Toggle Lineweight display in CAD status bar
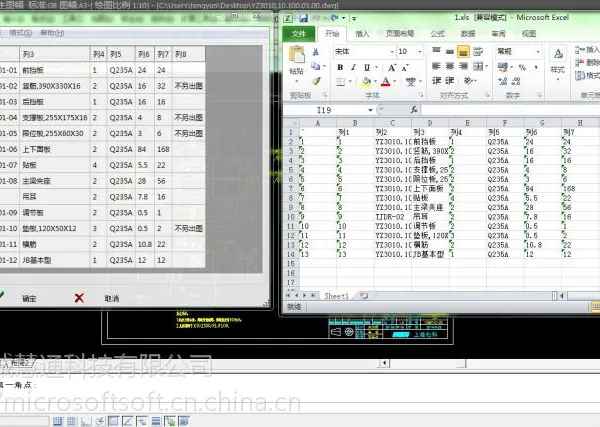The width and height of the screenshot is (600, 427). (x=156, y=421)
